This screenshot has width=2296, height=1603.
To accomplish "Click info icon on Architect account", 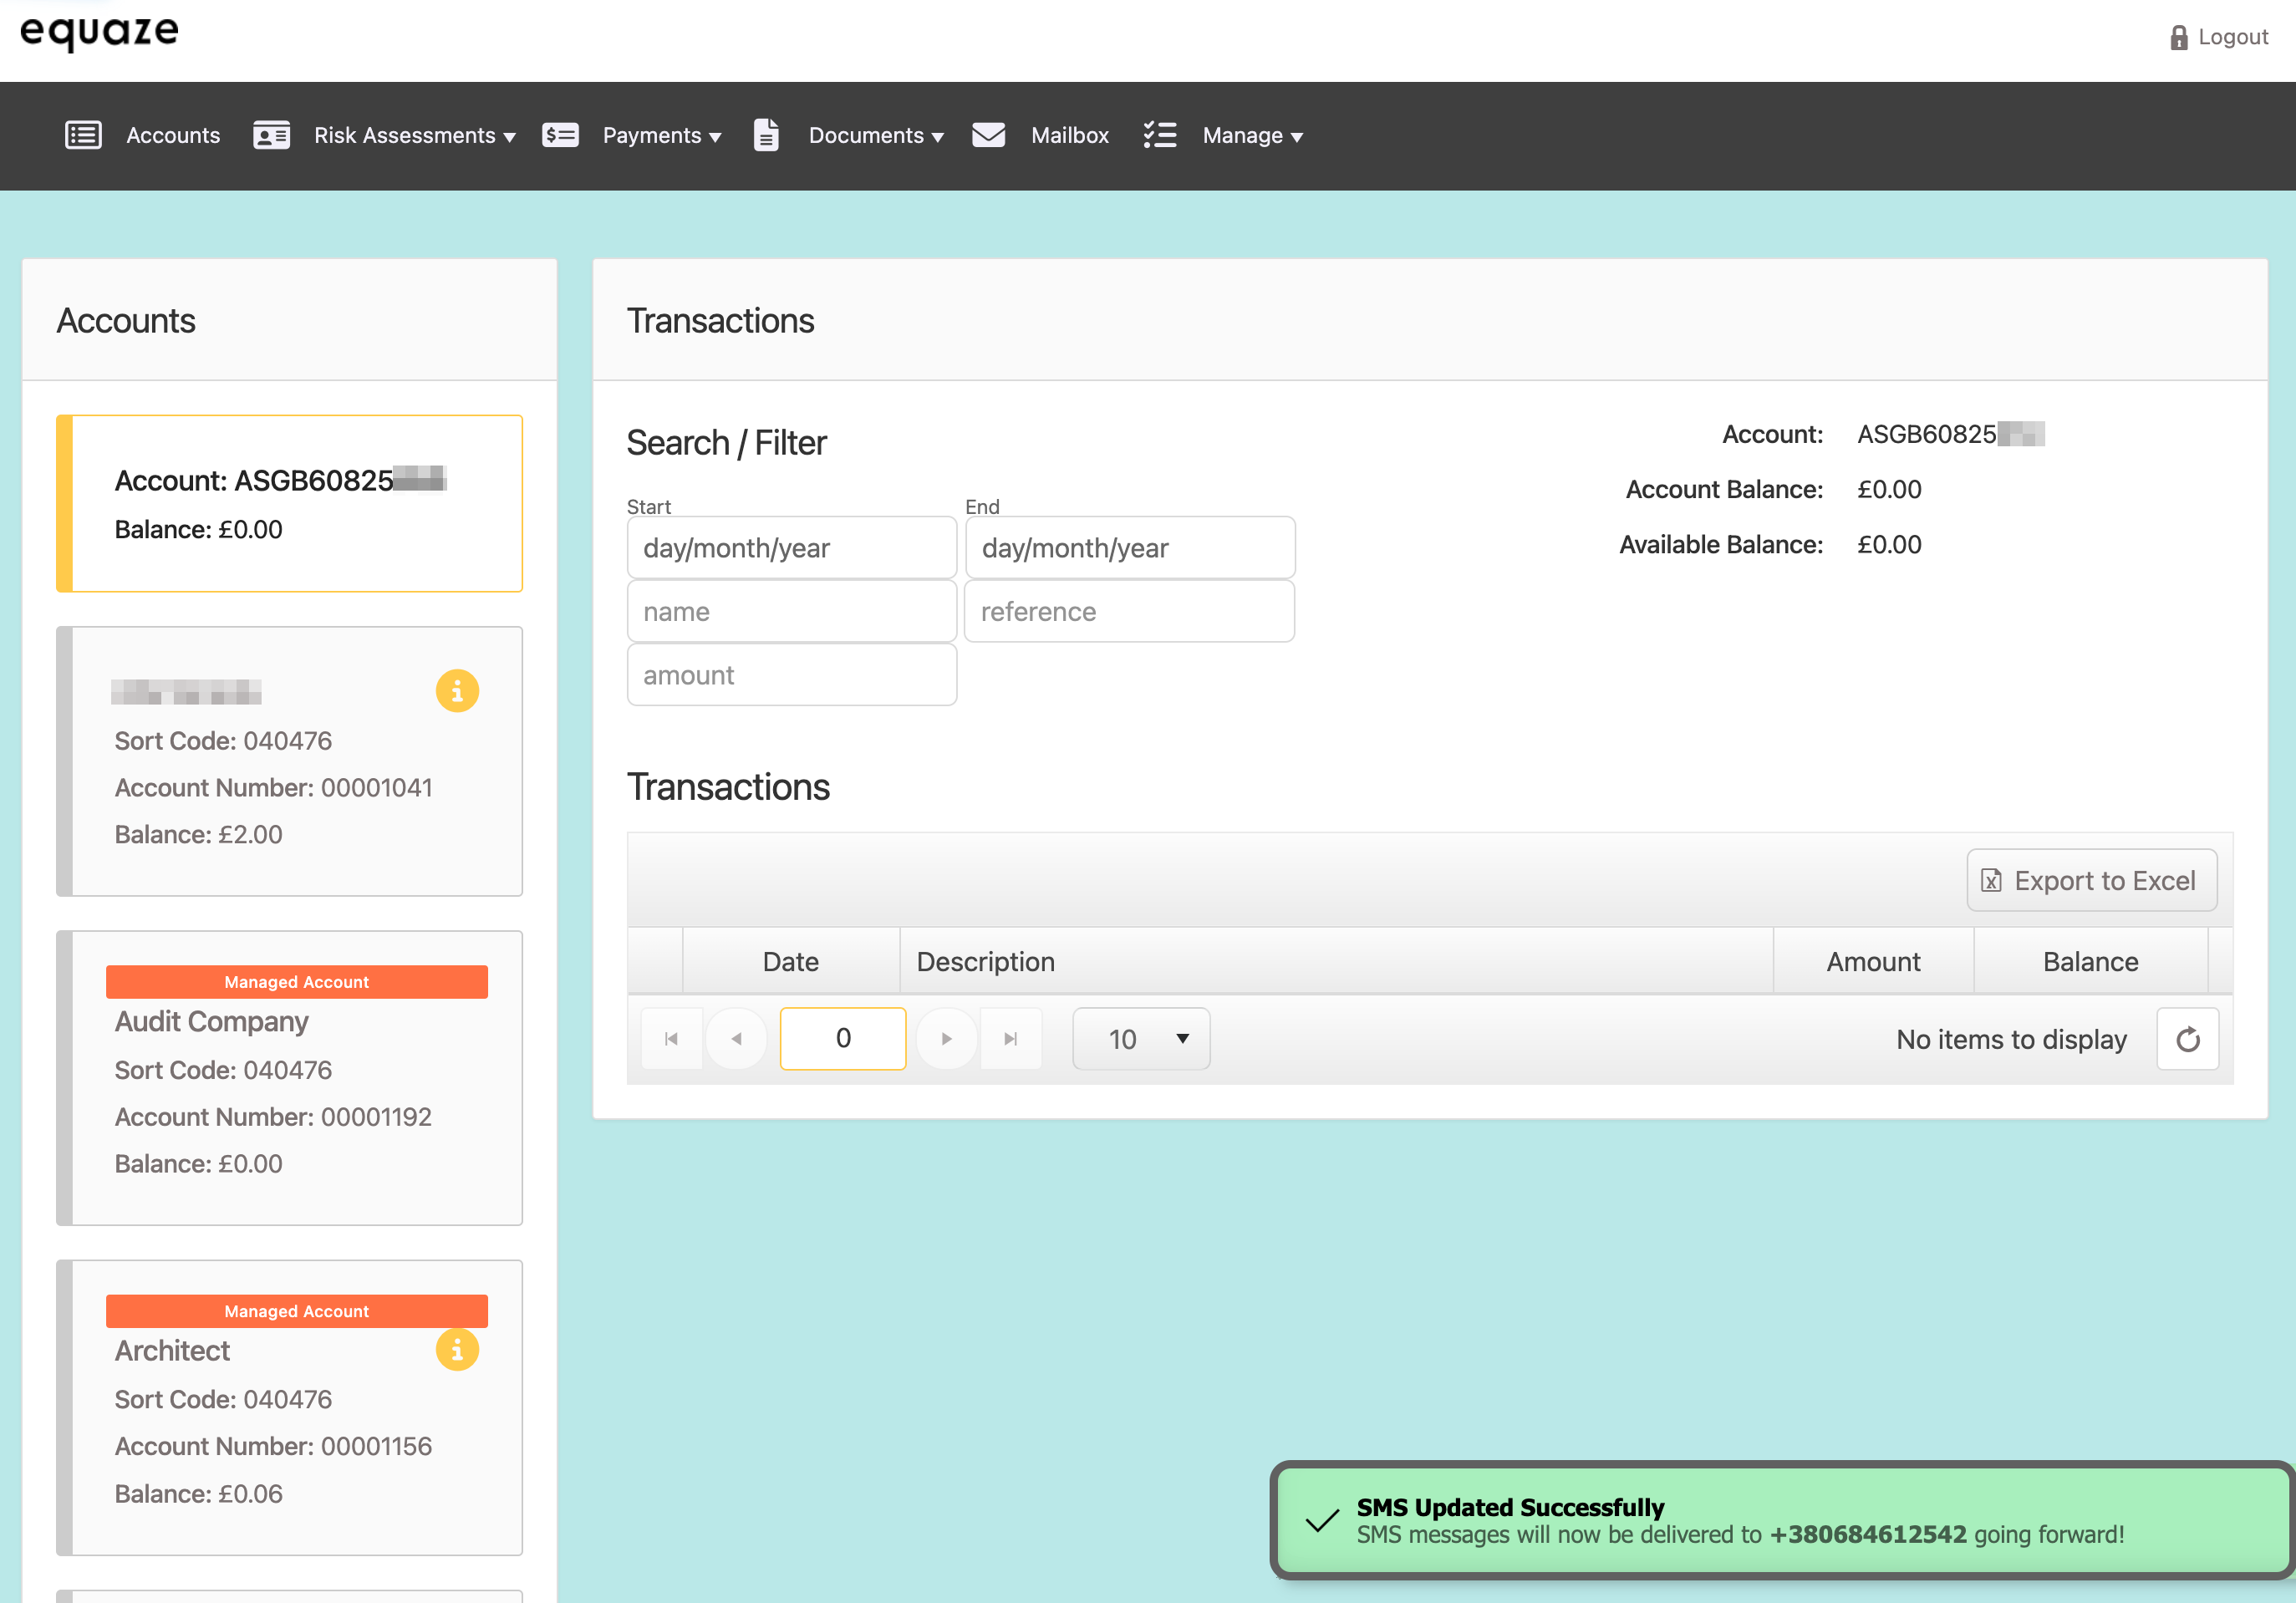I will 457,1350.
